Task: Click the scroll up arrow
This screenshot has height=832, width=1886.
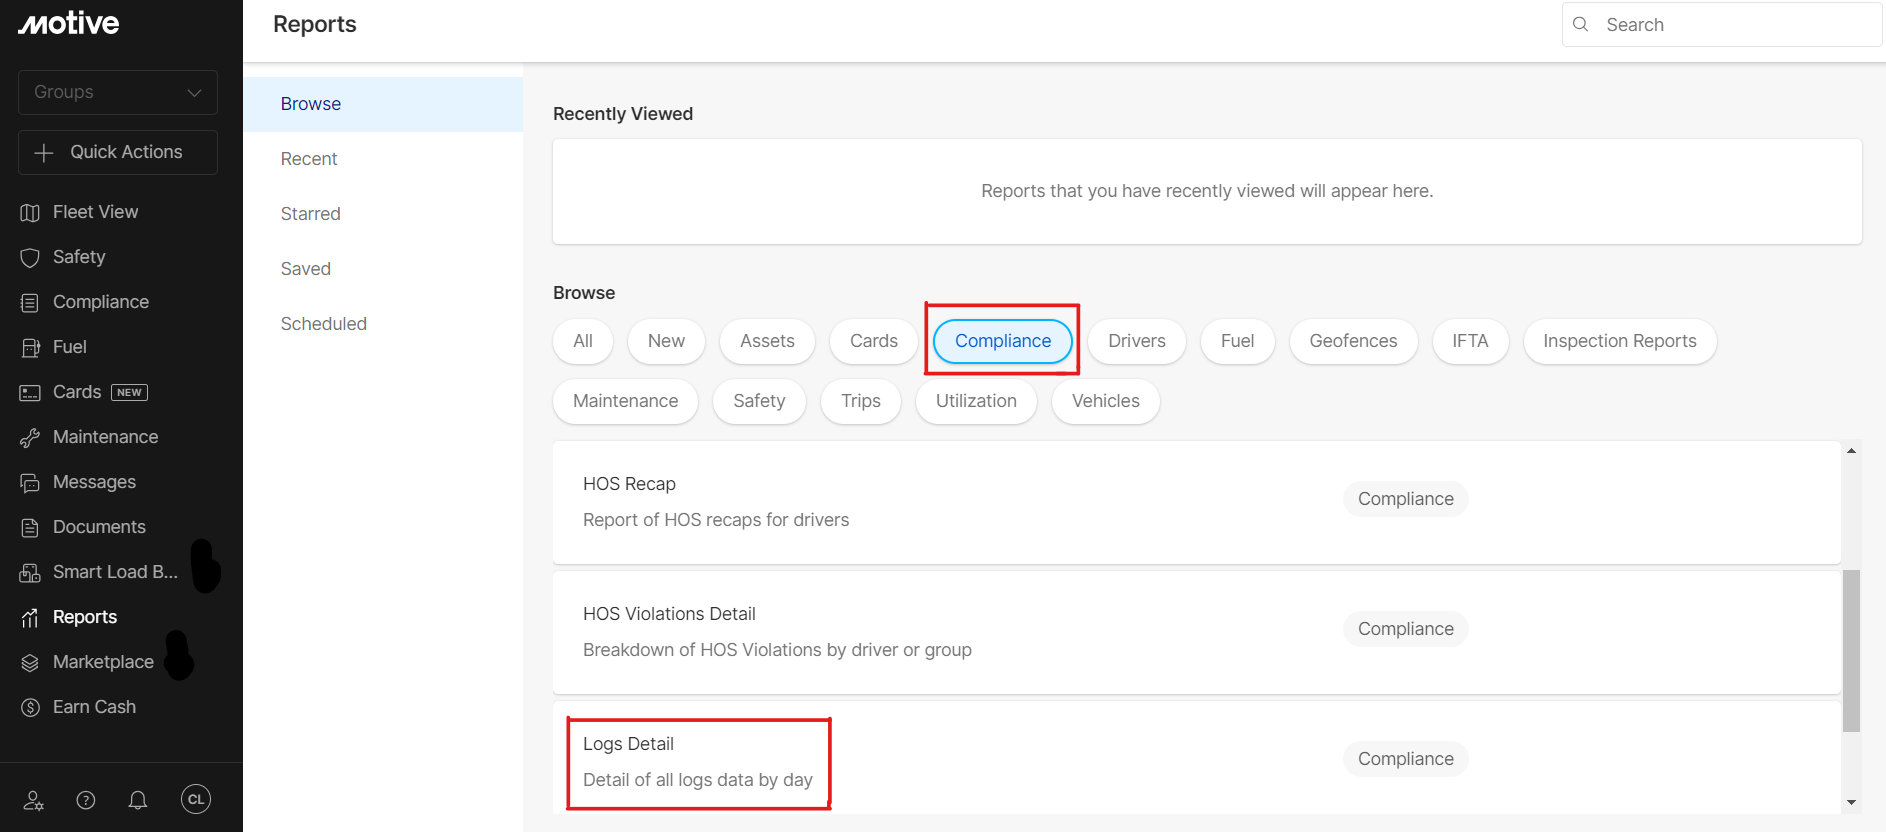Action: (x=1851, y=451)
